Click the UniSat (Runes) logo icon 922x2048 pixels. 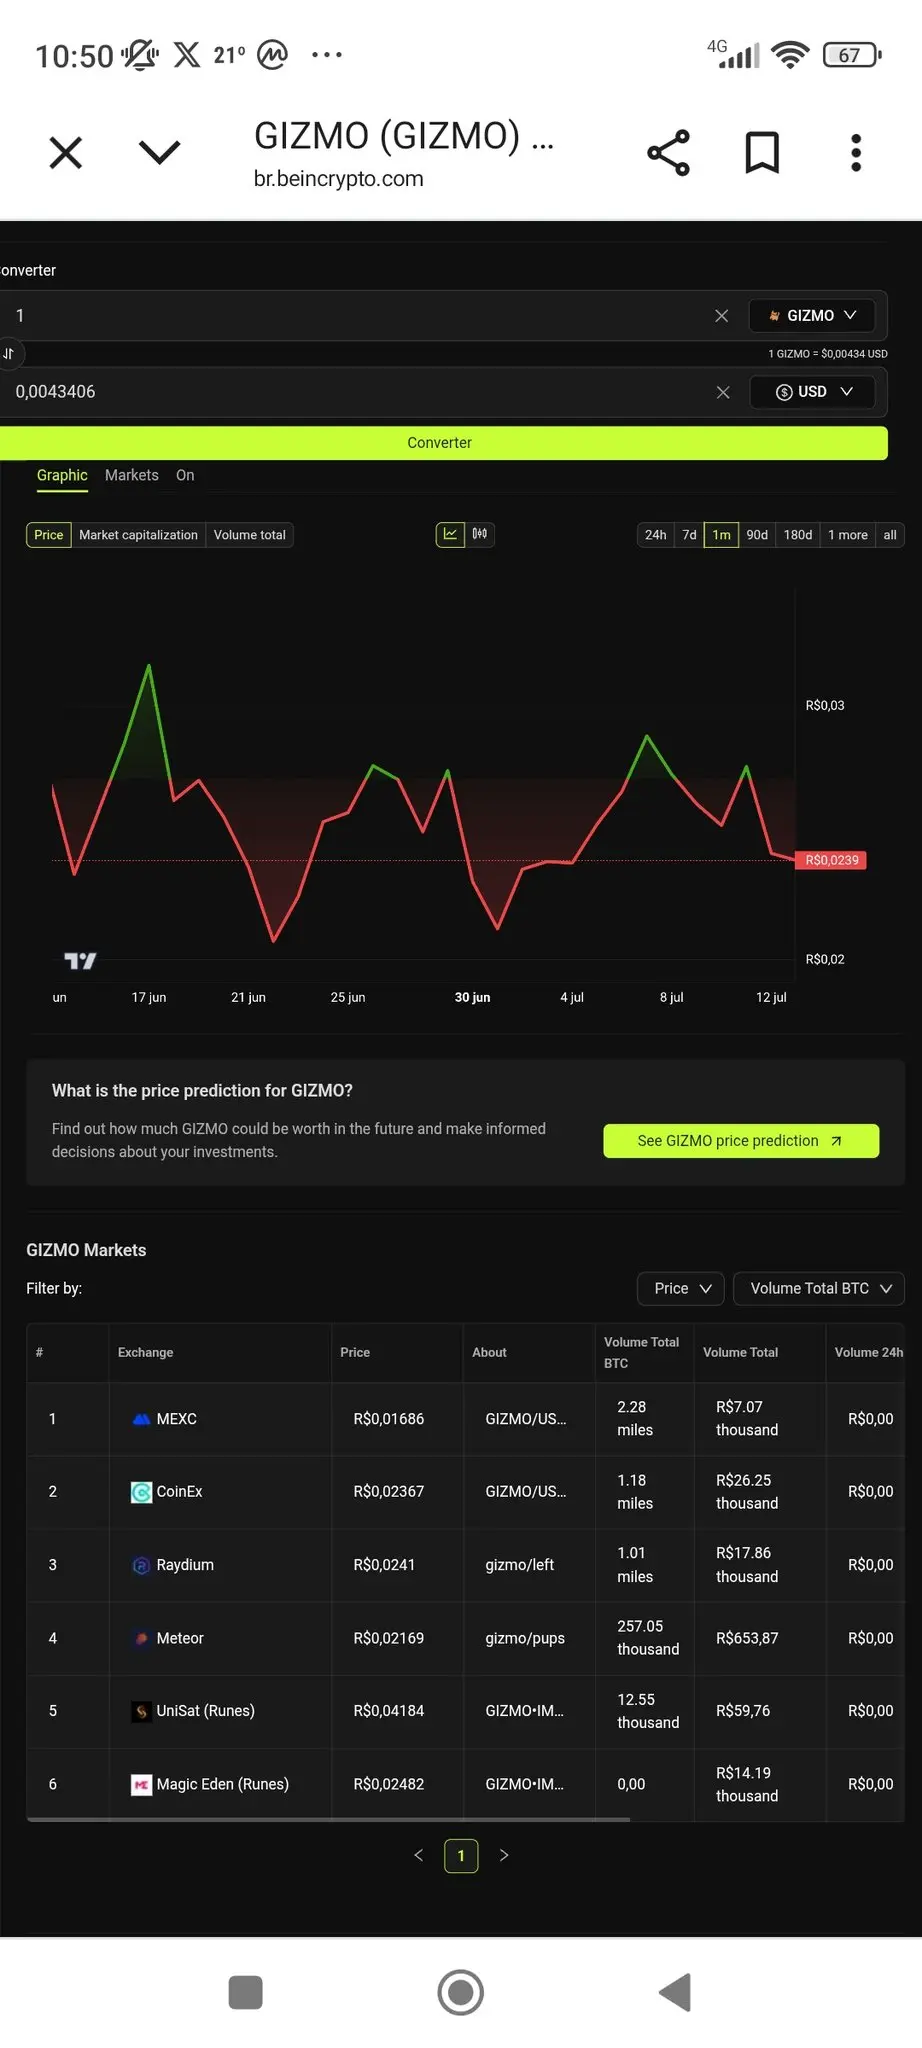click(142, 1711)
